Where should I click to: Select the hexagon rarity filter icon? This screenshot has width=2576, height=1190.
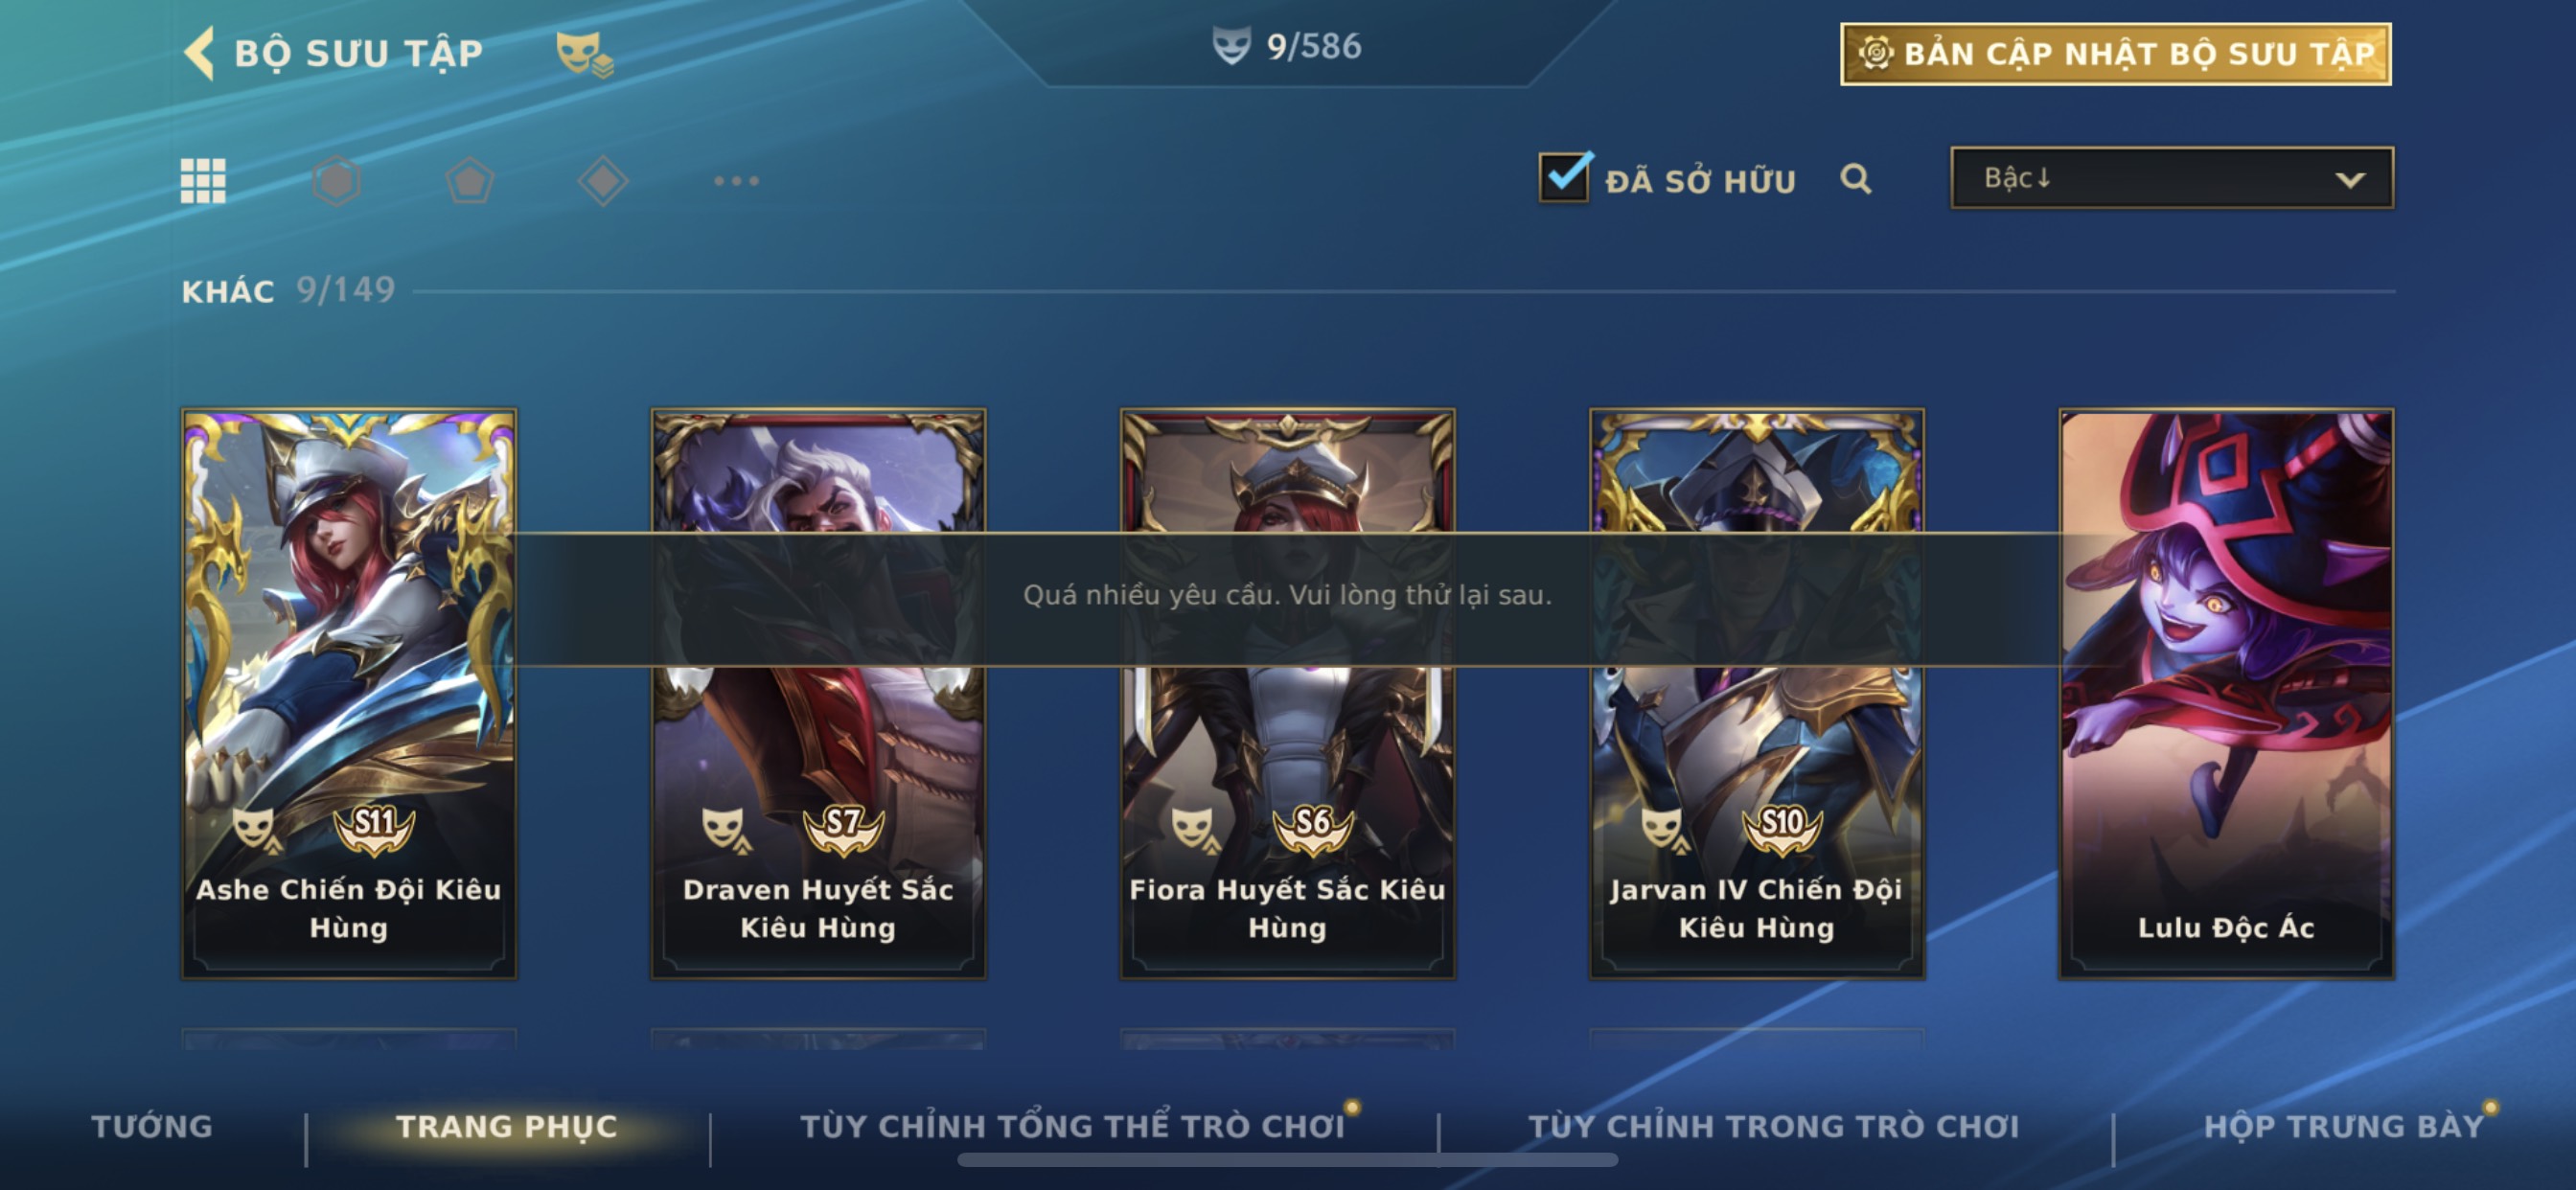(x=336, y=181)
